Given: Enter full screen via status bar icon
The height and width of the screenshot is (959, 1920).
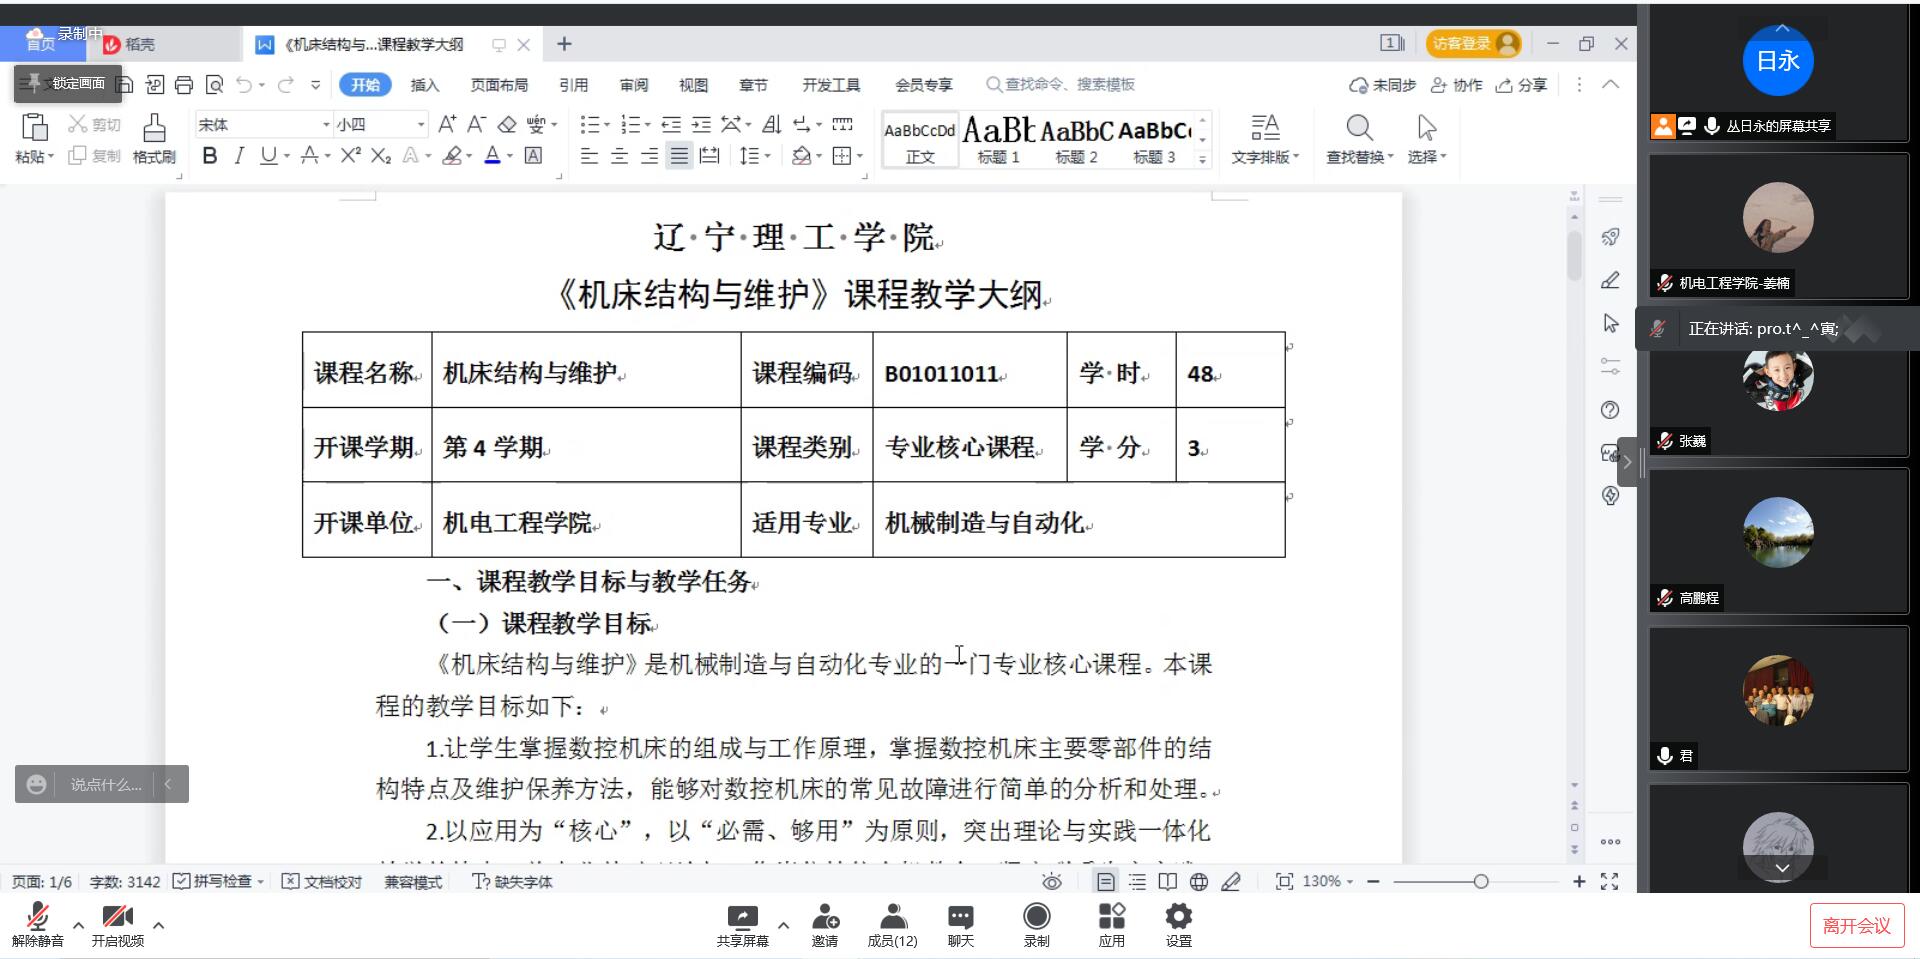Looking at the screenshot, I should [1609, 881].
